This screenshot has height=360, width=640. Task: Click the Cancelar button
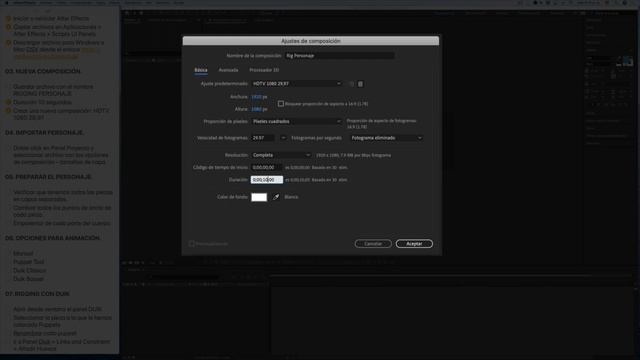point(373,244)
